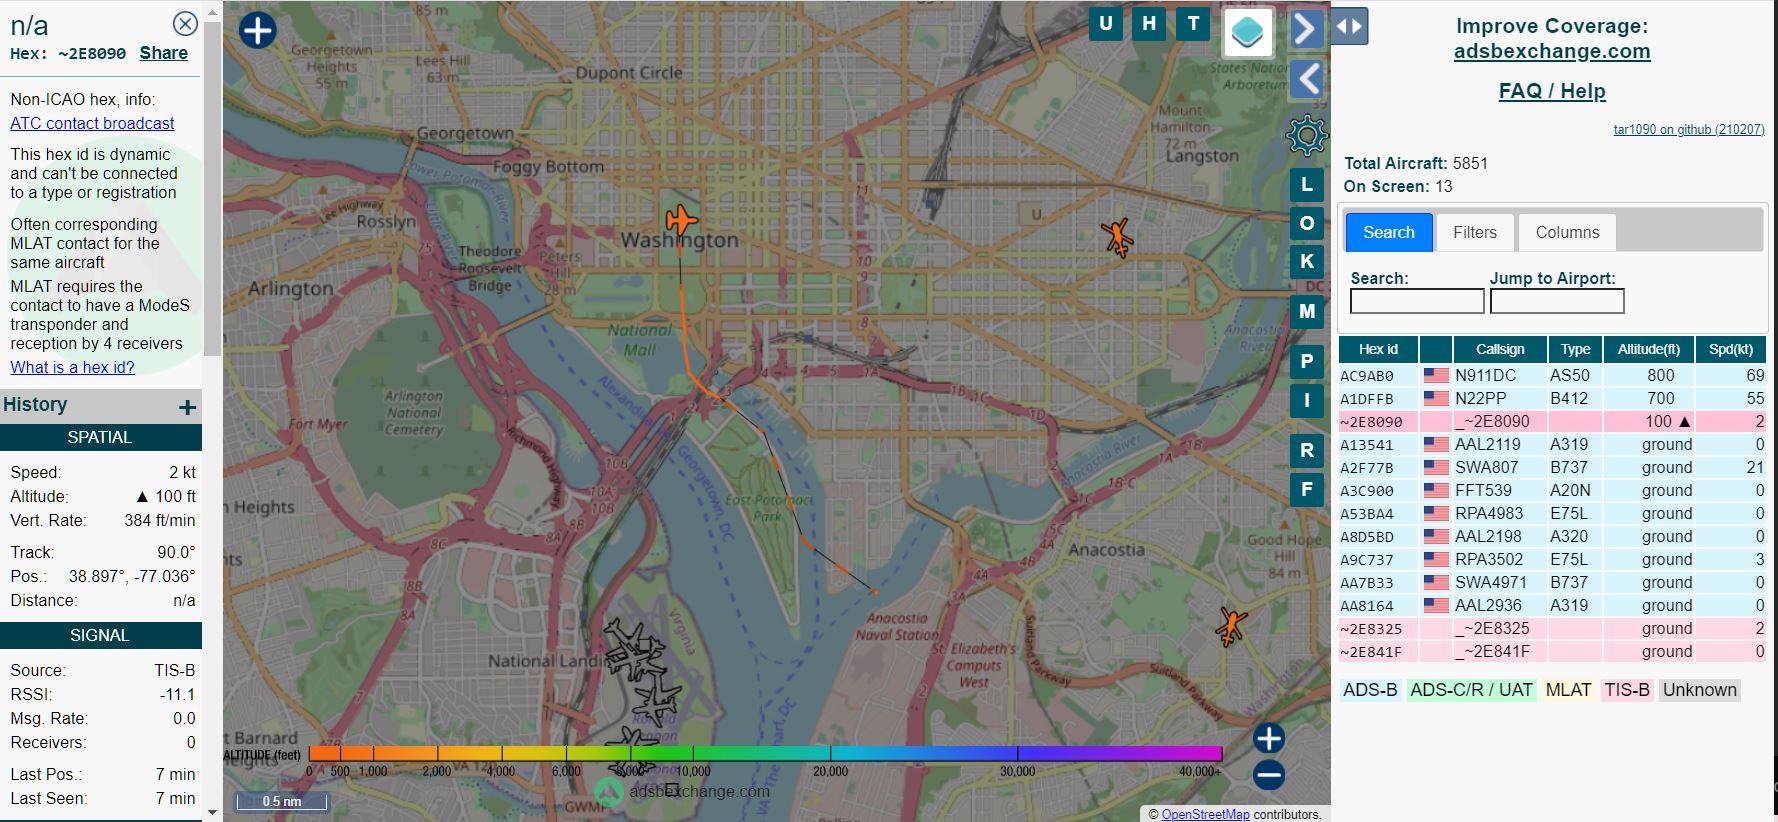Expand the History section
This screenshot has height=822, width=1778.
pos(186,407)
